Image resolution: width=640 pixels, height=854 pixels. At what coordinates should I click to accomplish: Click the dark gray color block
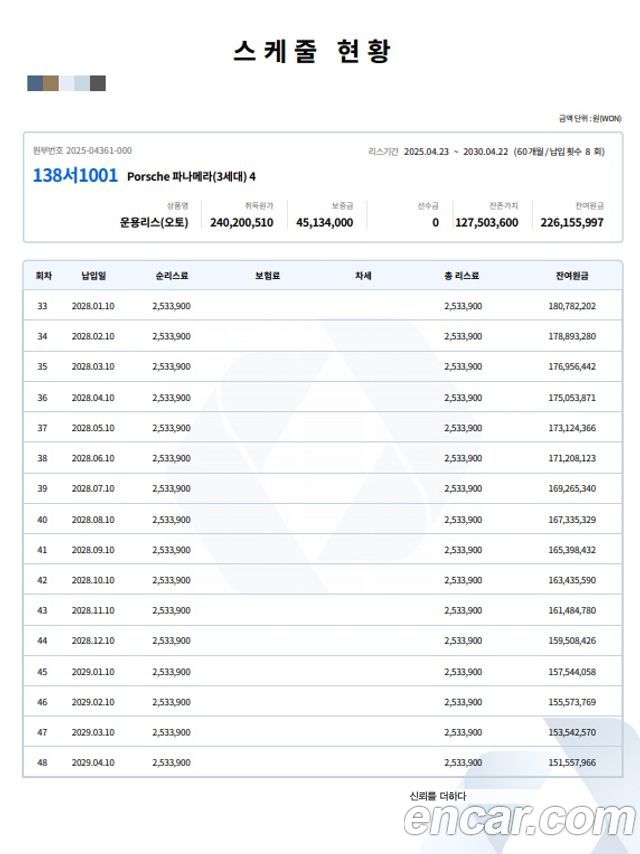(98, 83)
